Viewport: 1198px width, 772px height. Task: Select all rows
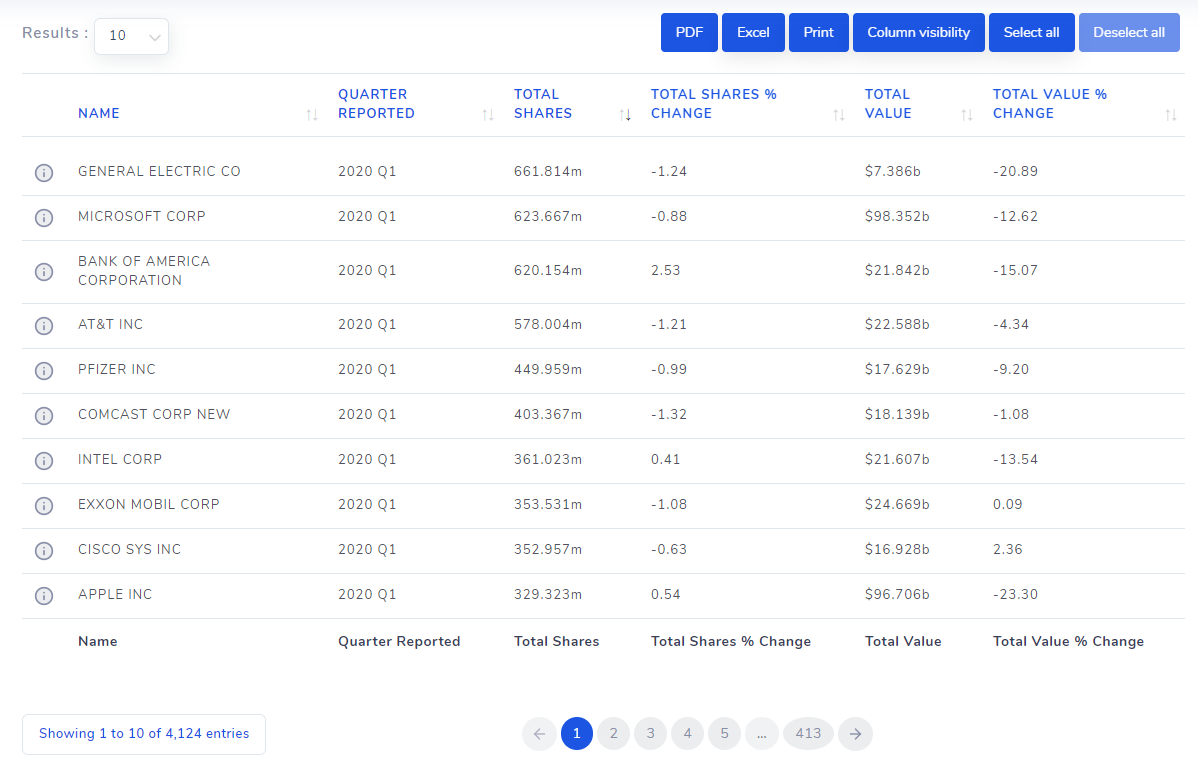click(1031, 33)
